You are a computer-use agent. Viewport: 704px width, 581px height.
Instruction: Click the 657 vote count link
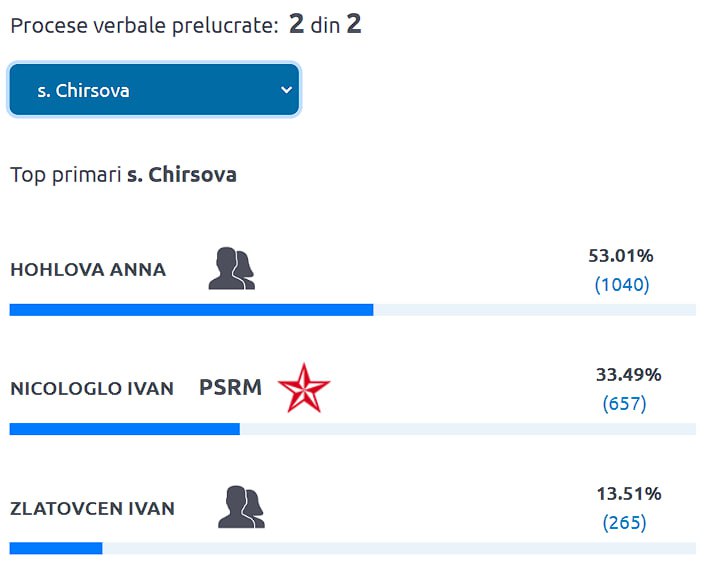625,404
